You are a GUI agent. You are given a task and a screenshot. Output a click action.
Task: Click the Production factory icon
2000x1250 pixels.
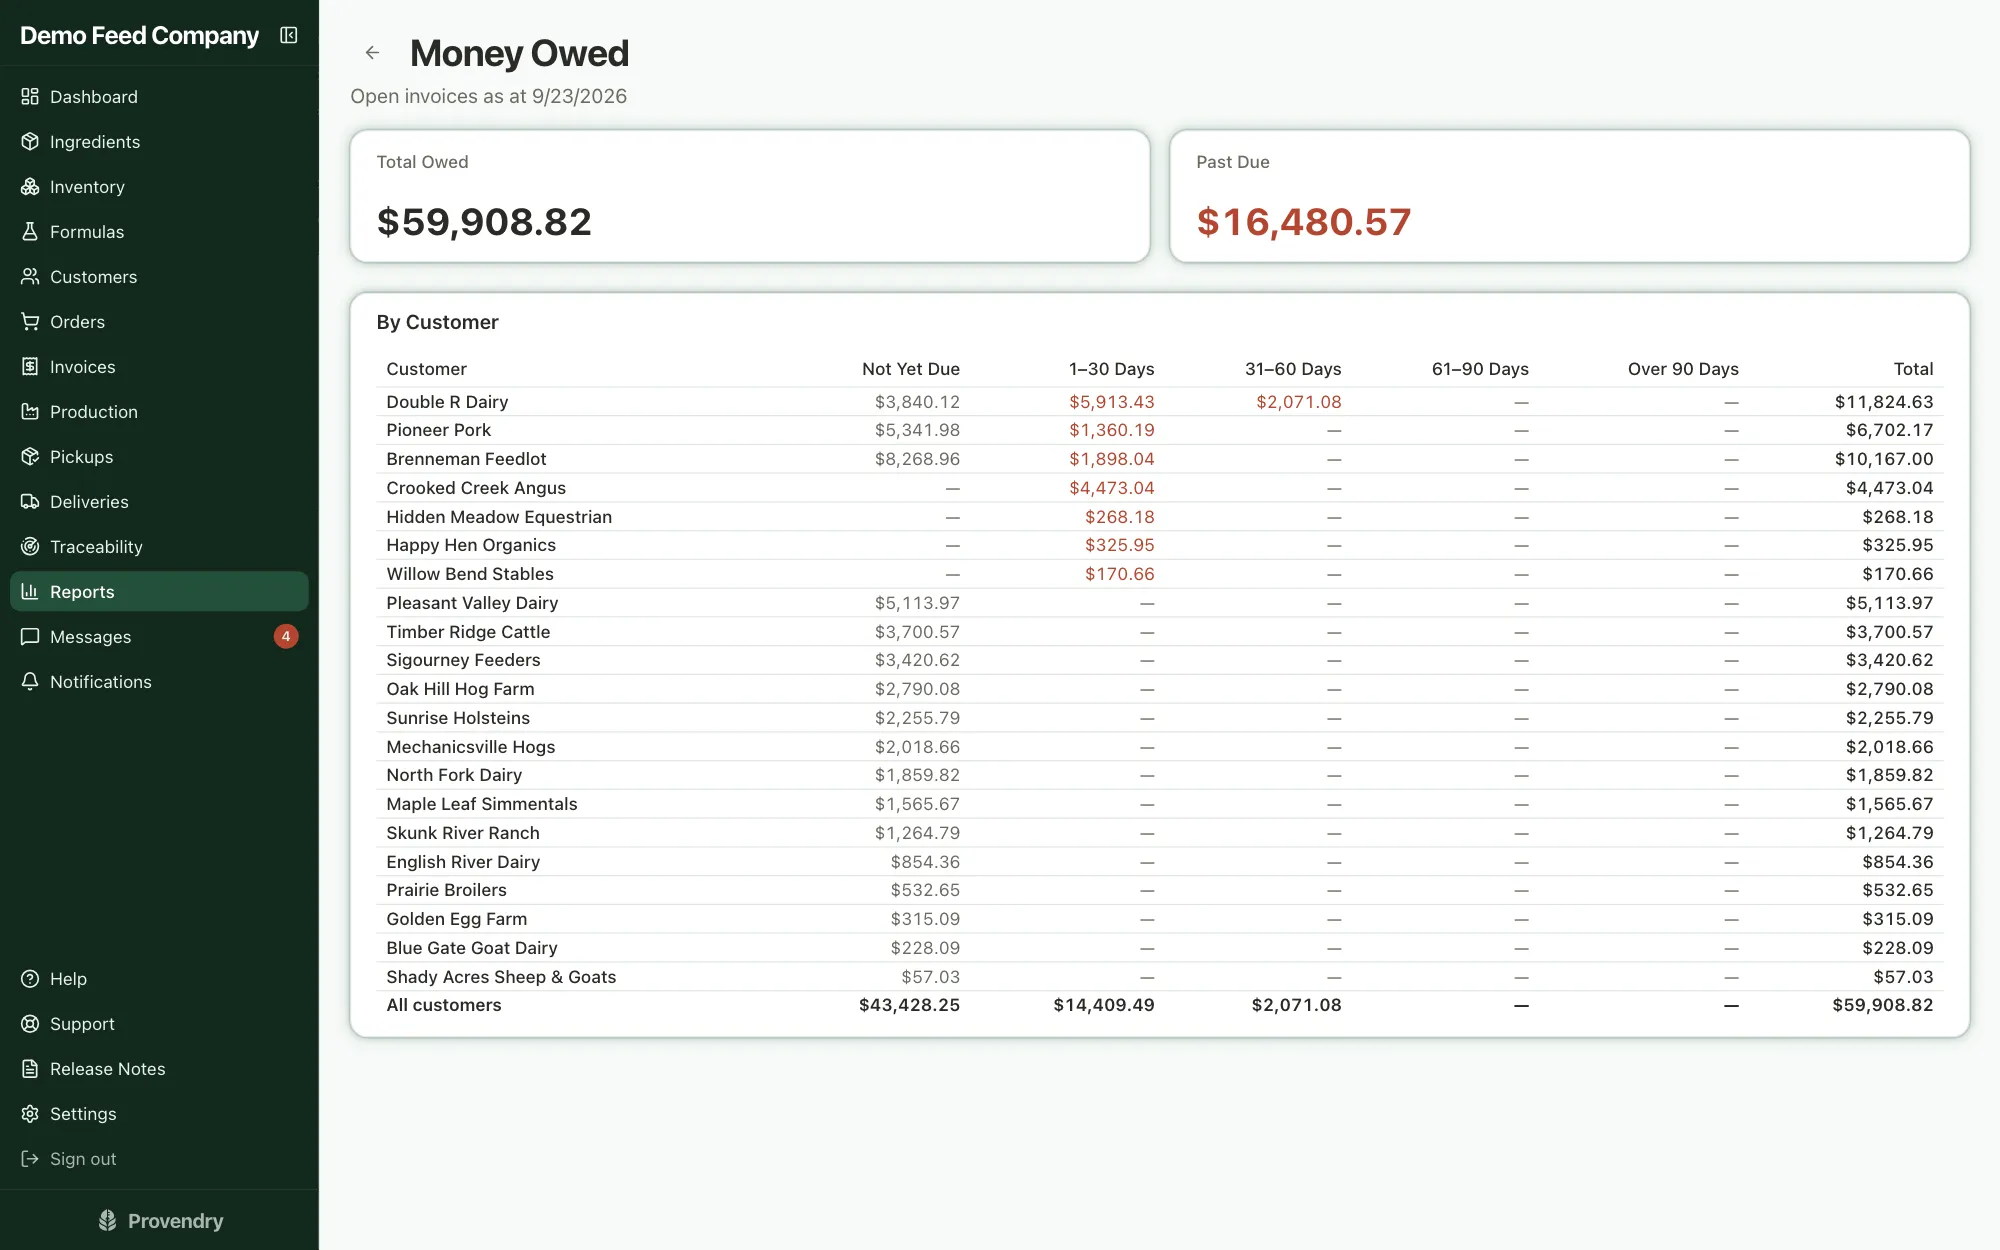tap(30, 412)
